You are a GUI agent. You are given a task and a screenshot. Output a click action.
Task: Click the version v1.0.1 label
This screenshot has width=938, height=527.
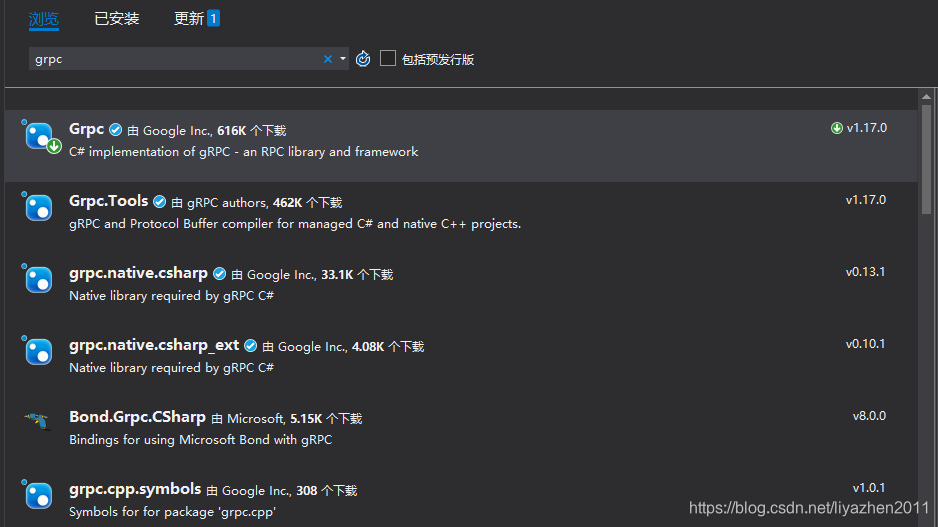pyautogui.click(x=869, y=488)
